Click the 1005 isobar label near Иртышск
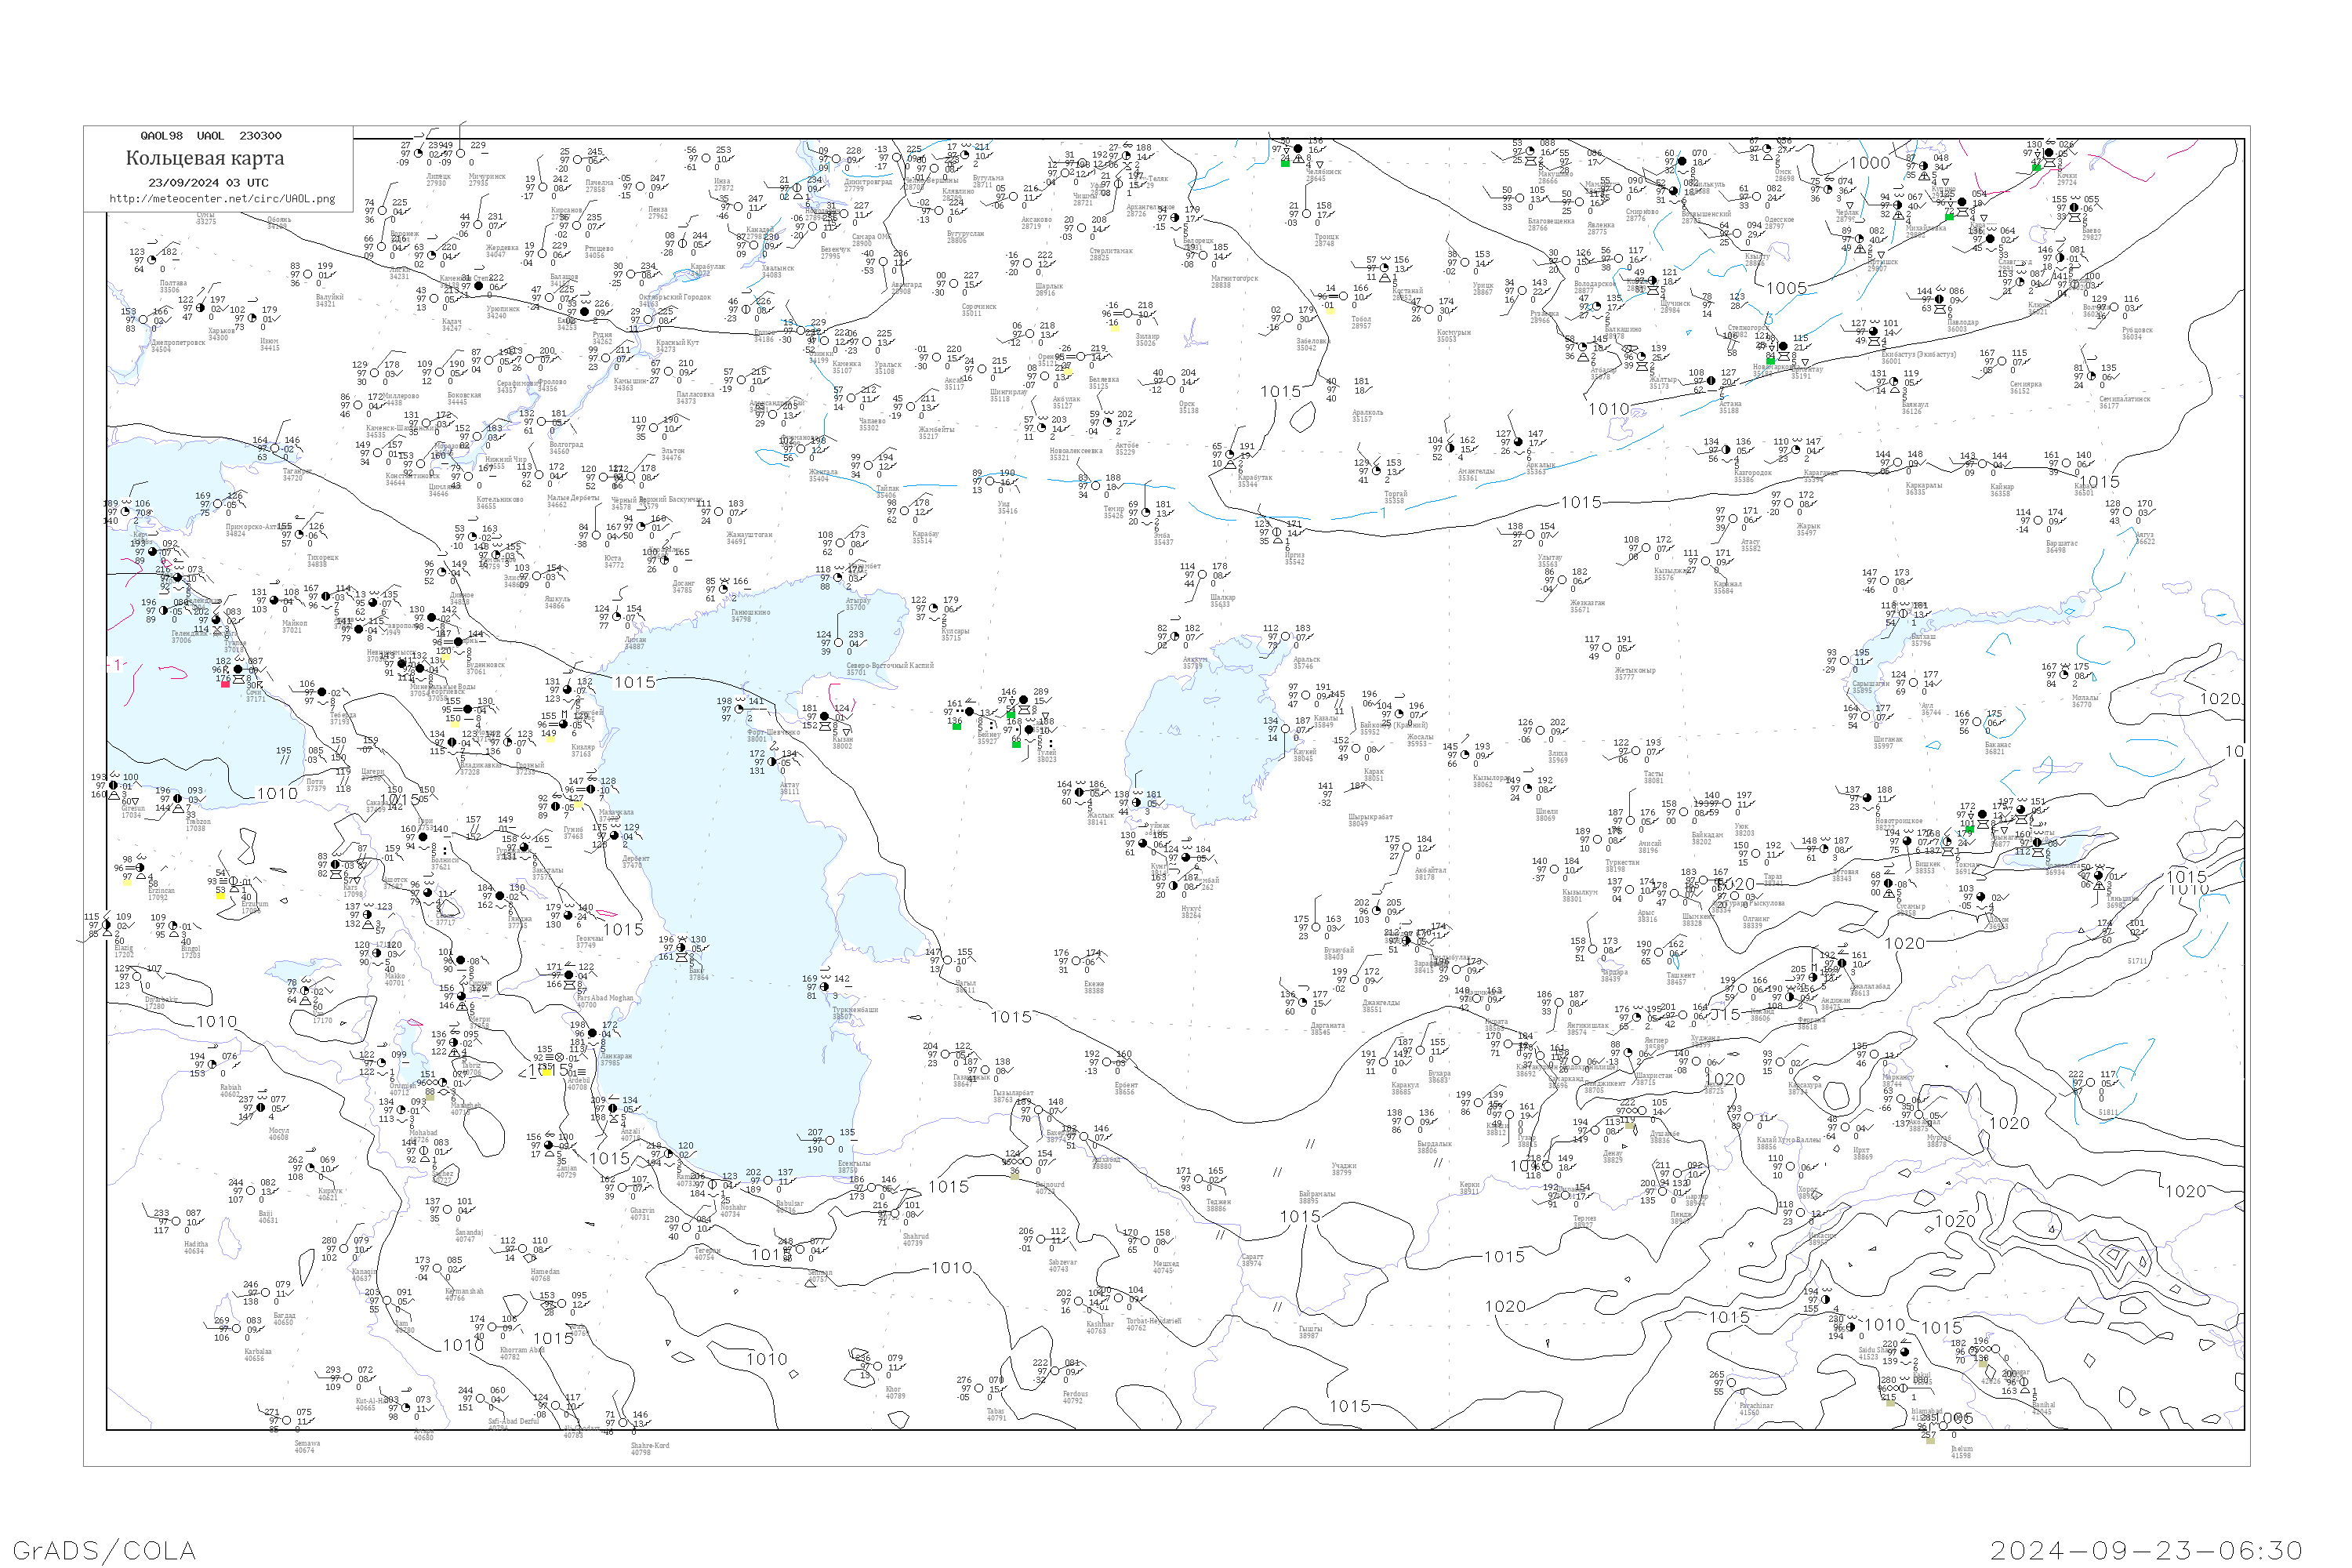Screen dimensions: 2352x1568 (1786, 288)
